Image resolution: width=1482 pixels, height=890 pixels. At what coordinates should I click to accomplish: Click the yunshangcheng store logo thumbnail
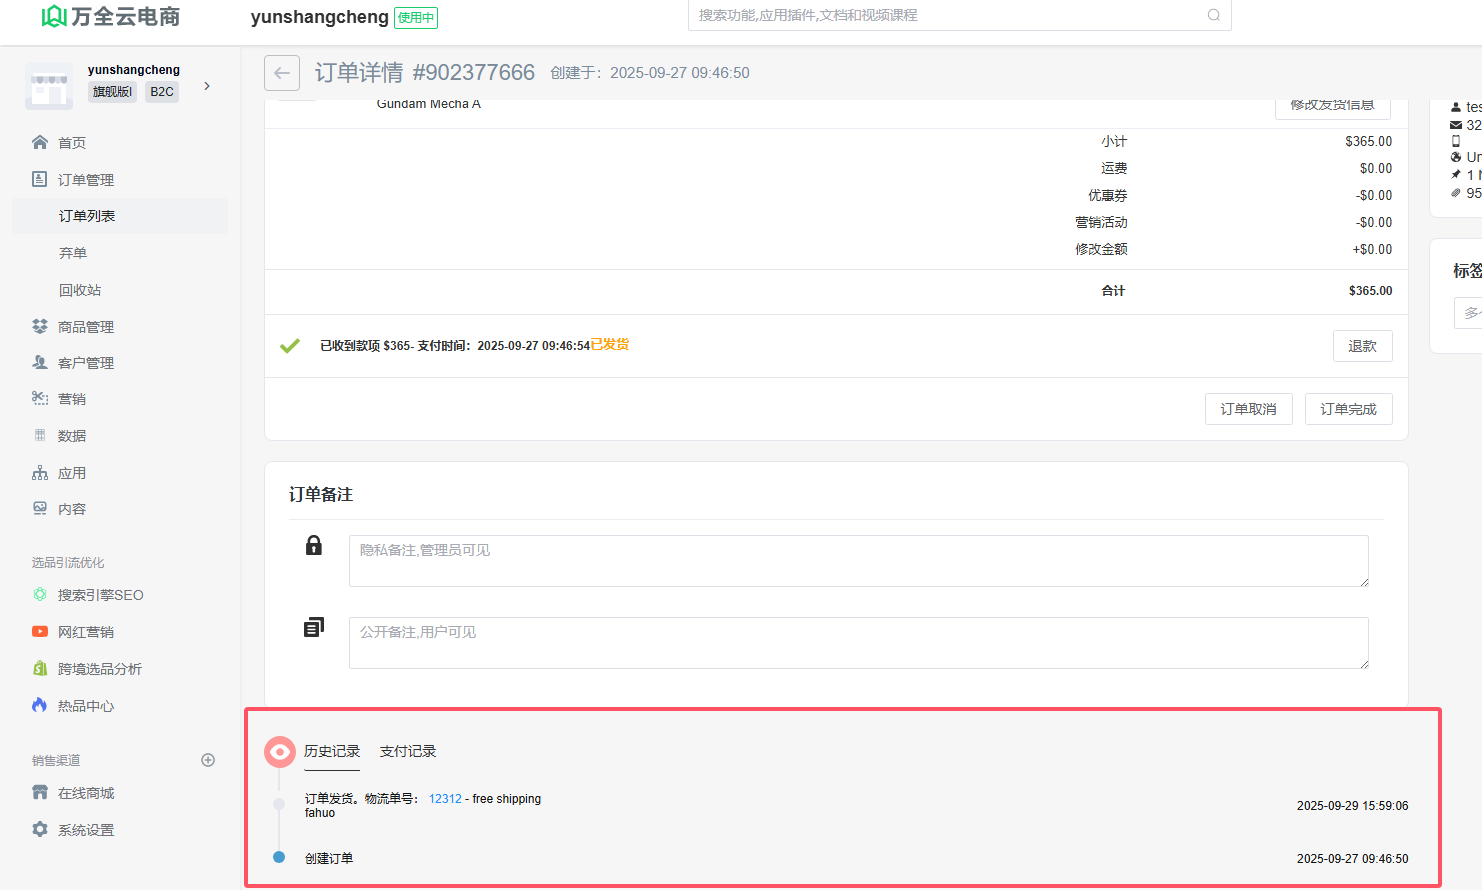click(49, 87)
